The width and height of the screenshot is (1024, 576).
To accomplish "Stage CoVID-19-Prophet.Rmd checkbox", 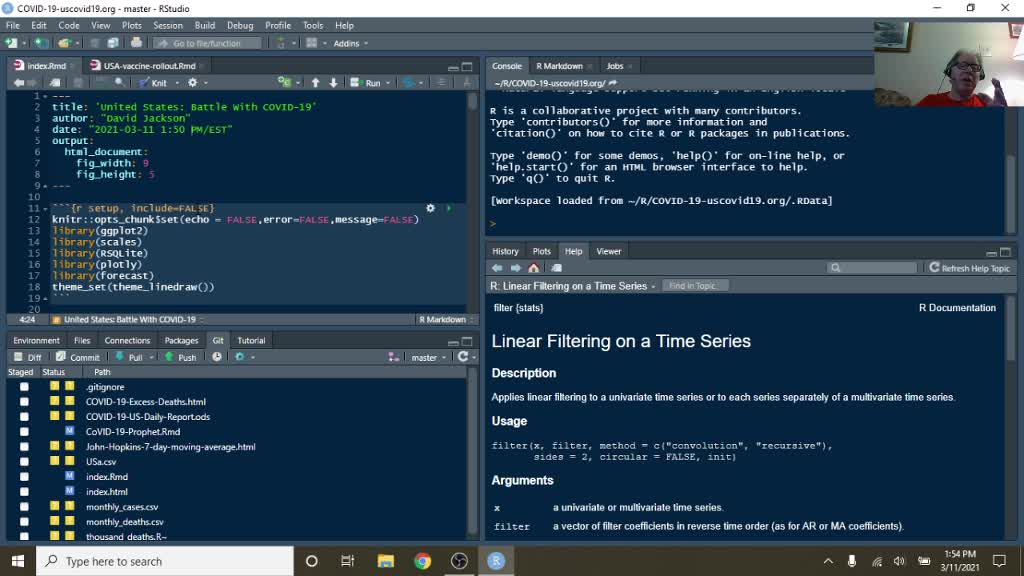I will [24, 432].
